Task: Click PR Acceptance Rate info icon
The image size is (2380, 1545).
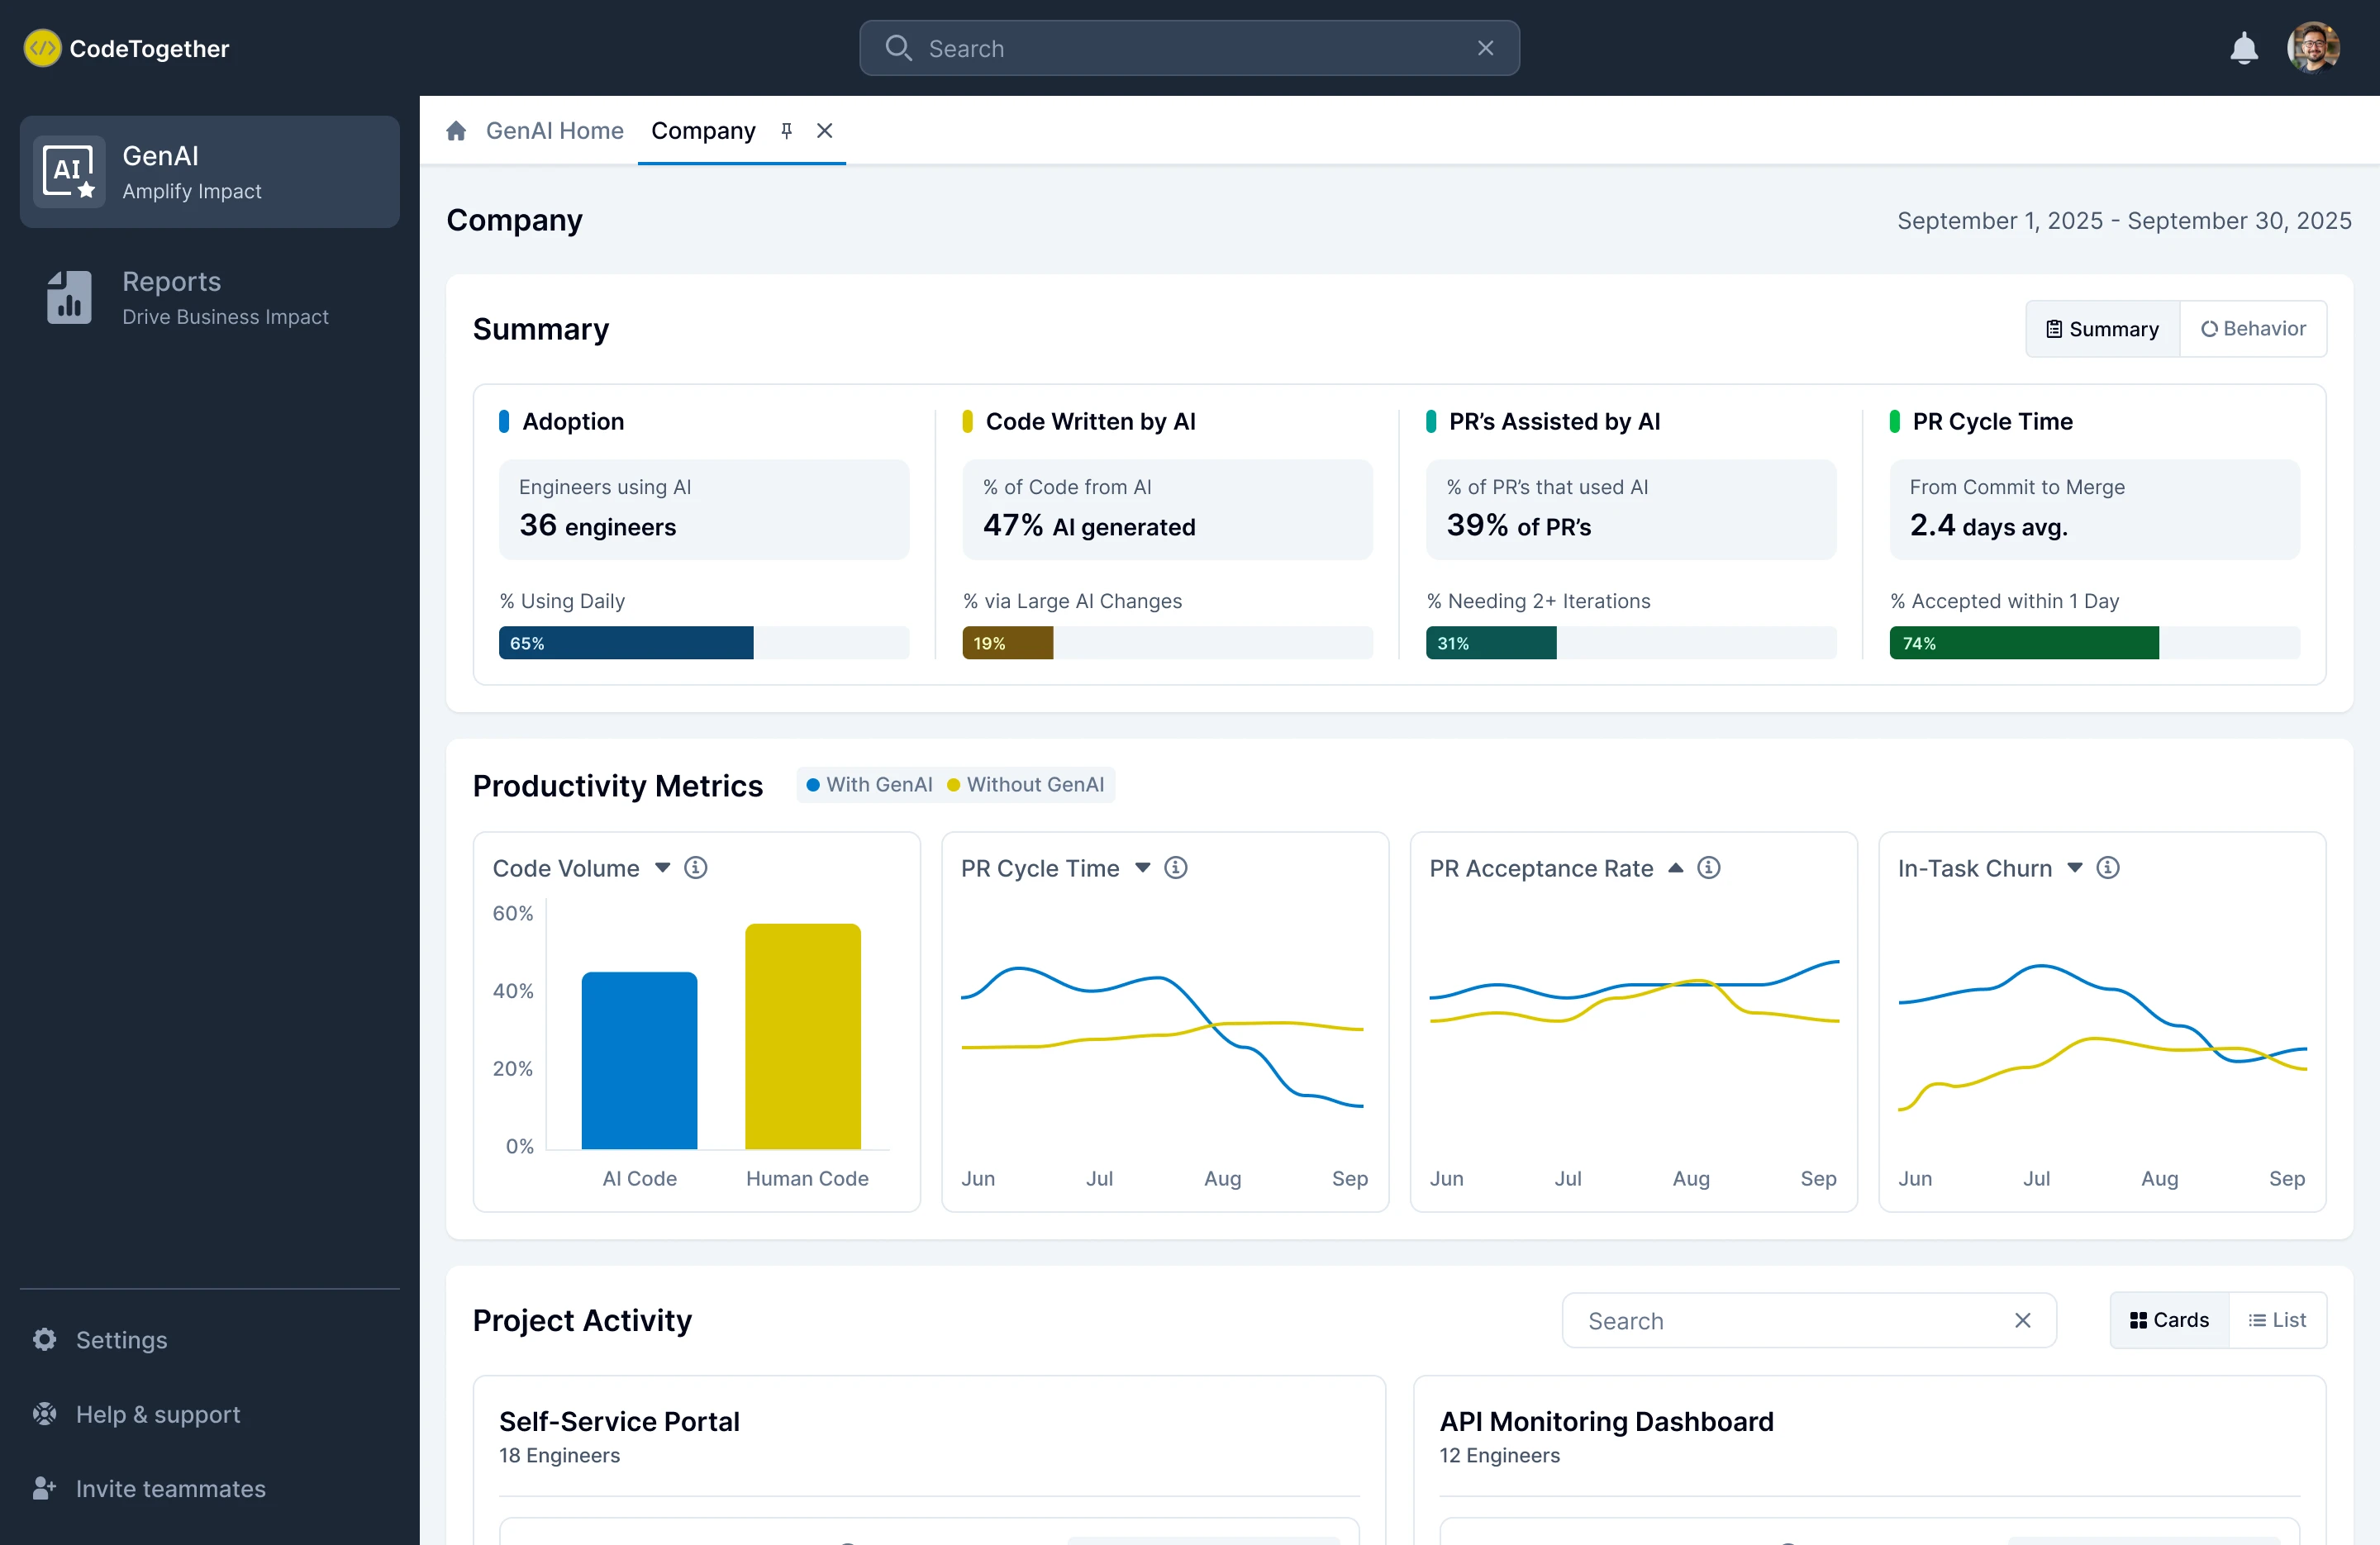Action: point(1709,868)
